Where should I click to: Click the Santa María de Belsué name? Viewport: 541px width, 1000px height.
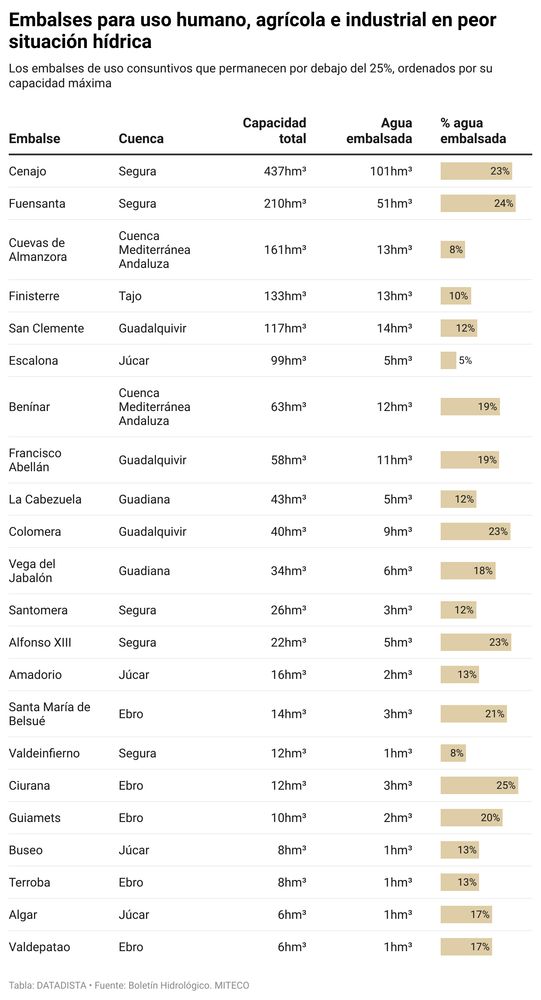click(x=50, y=714)
